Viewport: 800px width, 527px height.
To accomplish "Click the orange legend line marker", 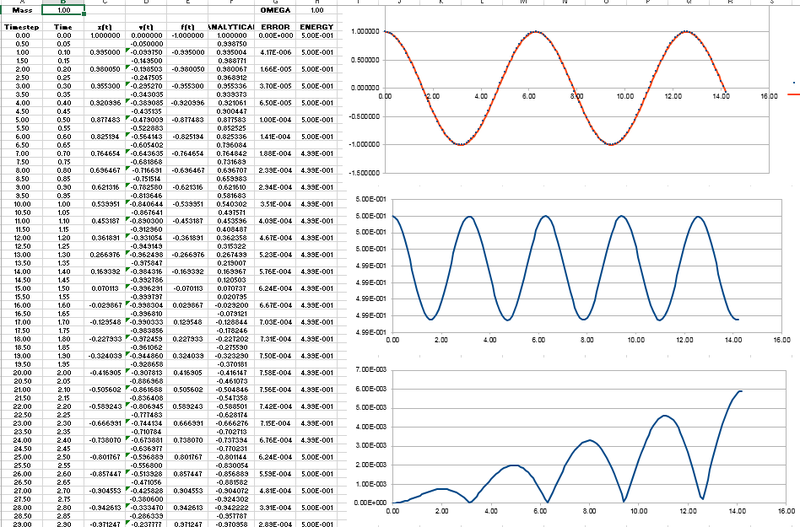I will click(x=794, y=95).
